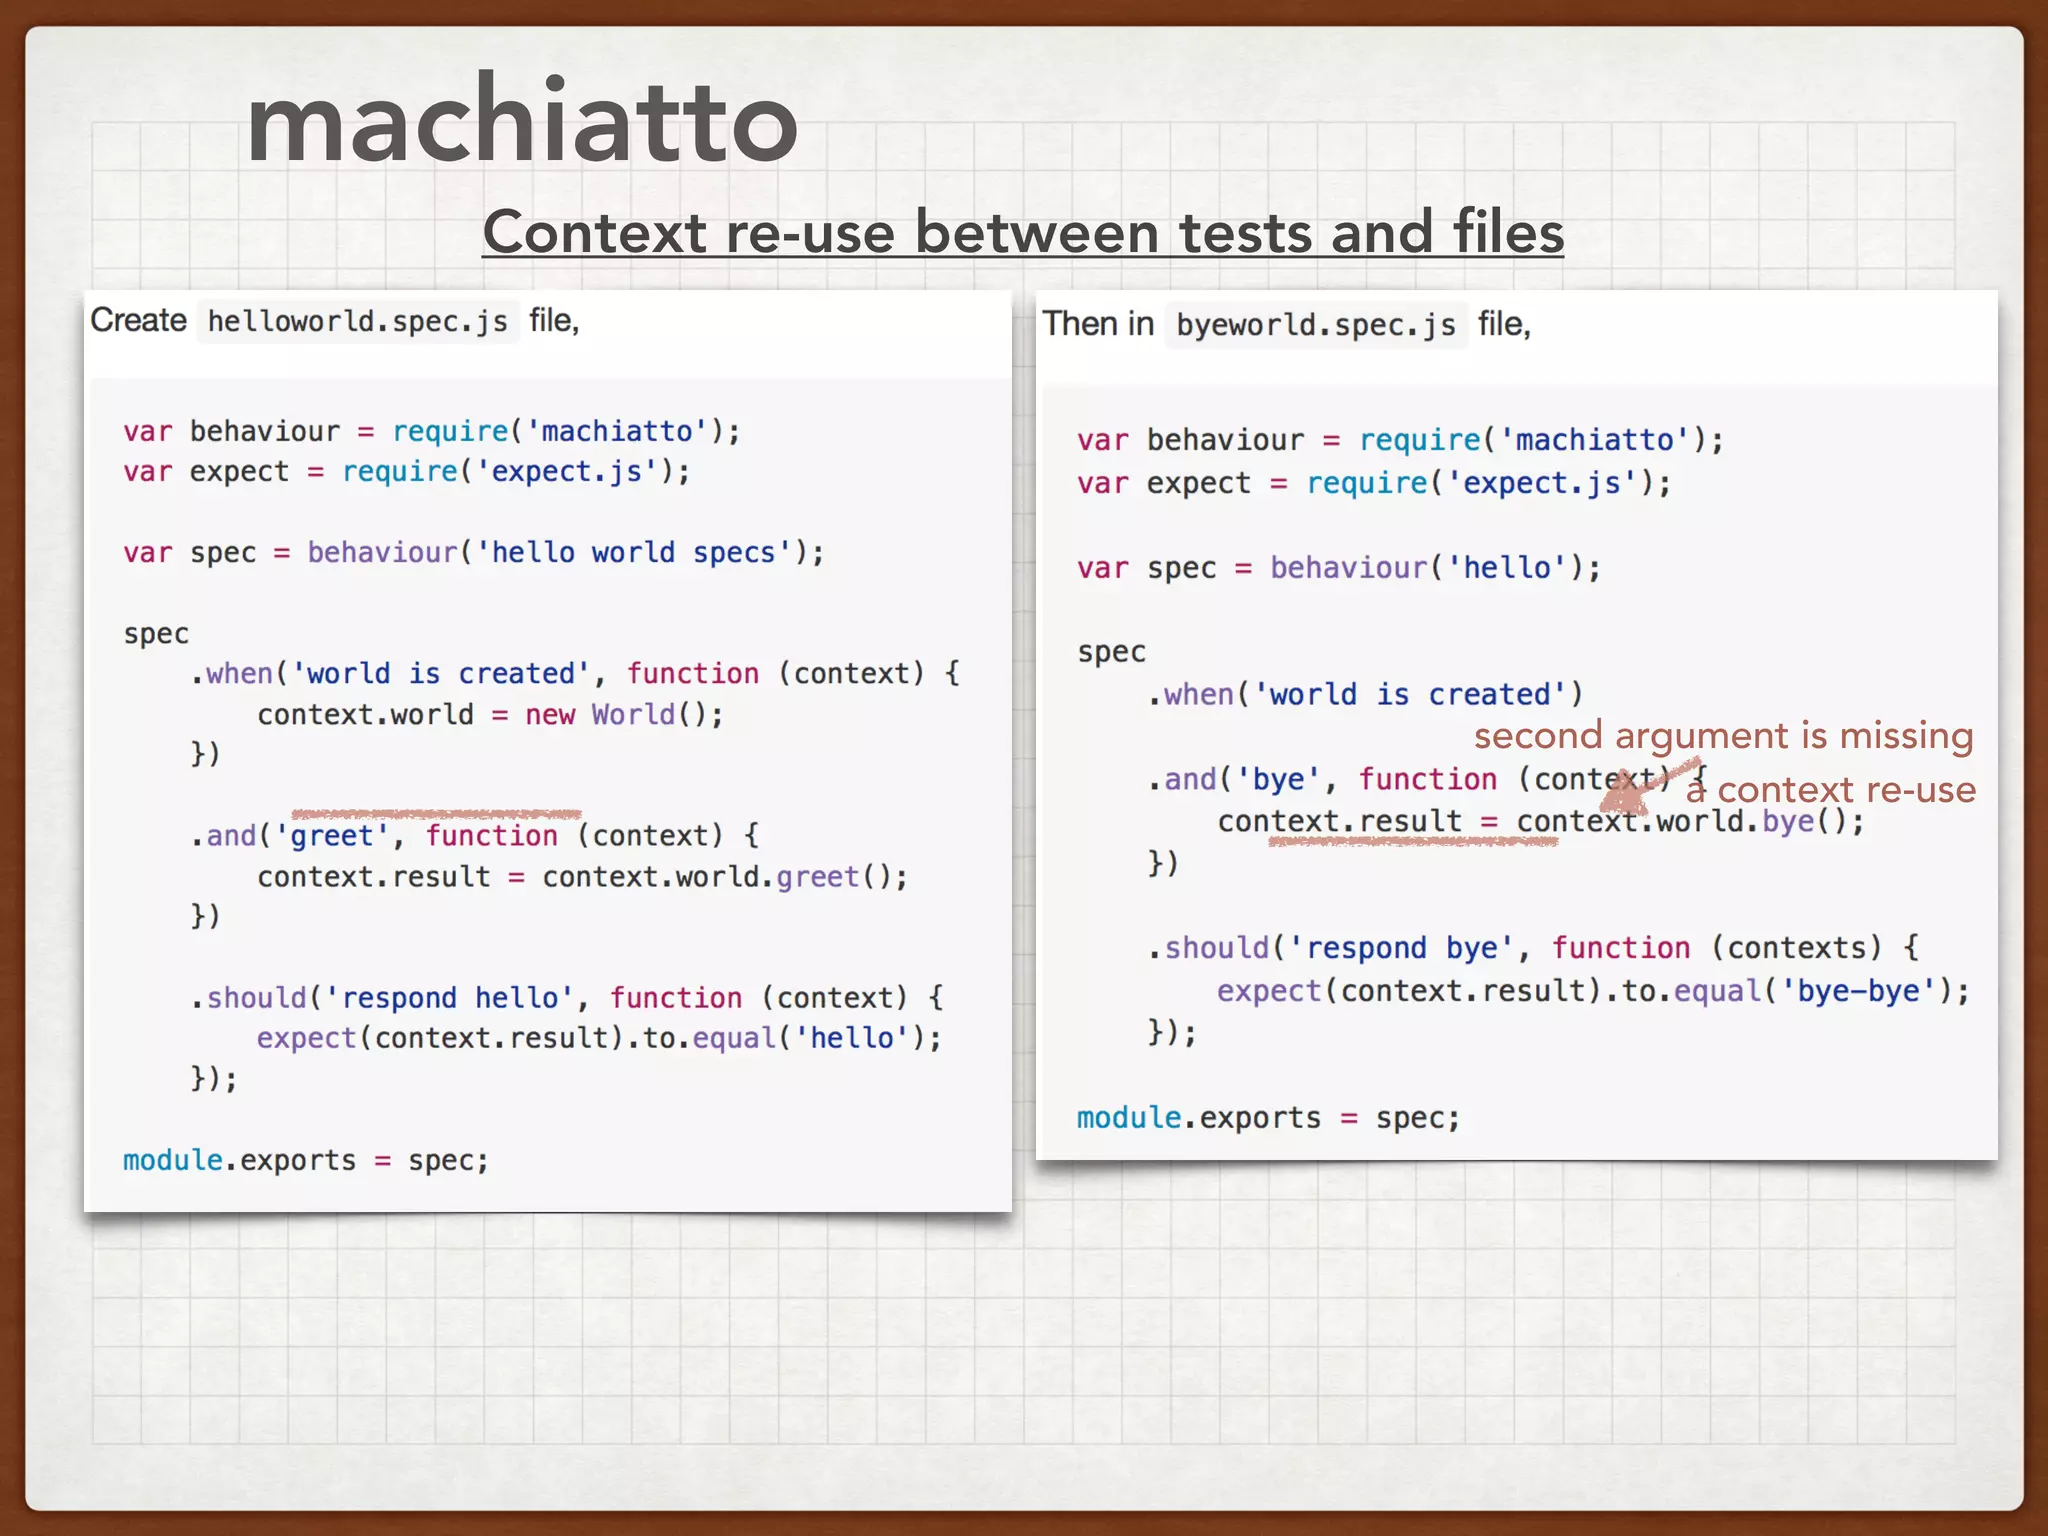Click 'module.exports = spec;' in right panel
Viewport: 2048px width, 1536px height.
pyautogui.click(x=1268, y=1118)
